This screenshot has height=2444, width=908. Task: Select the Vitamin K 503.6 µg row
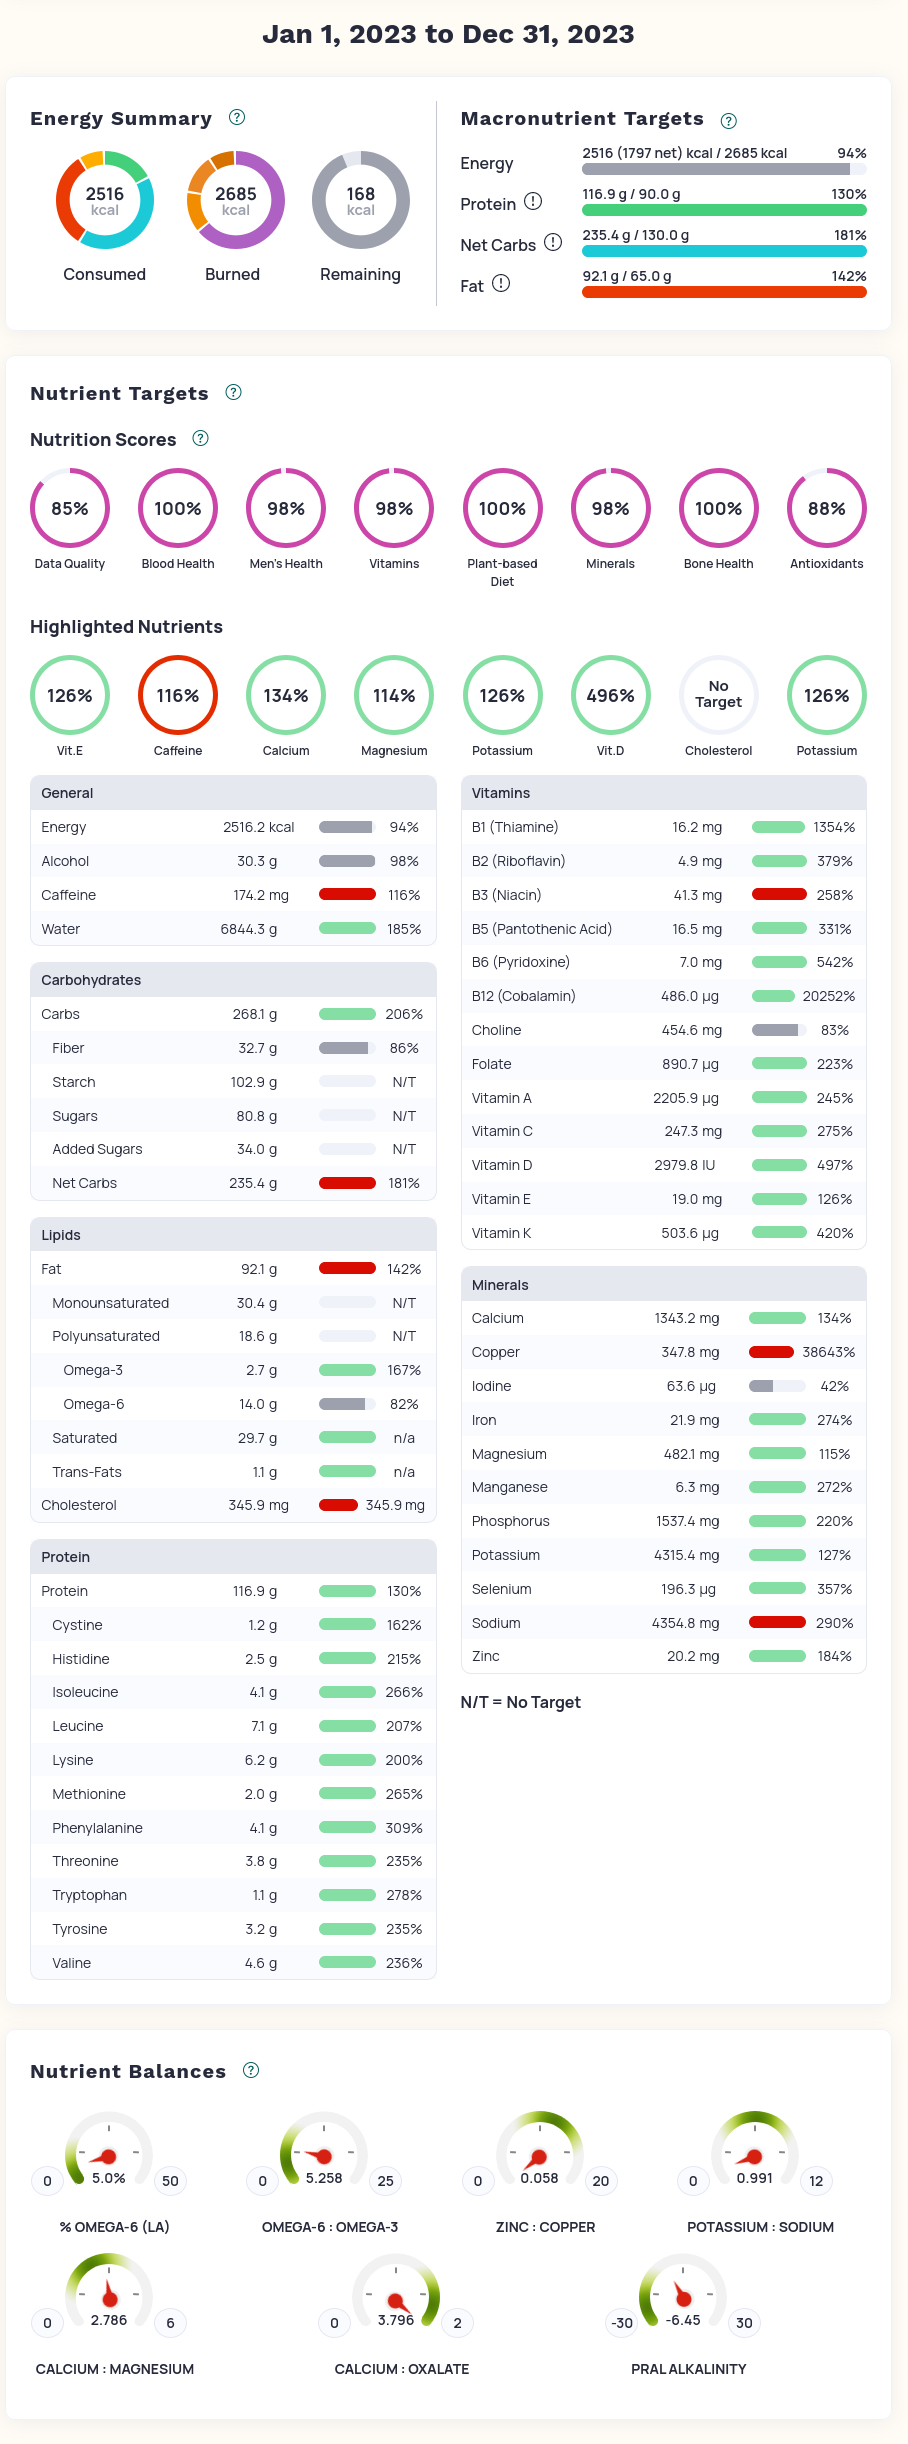click(x=664, y=1233)
